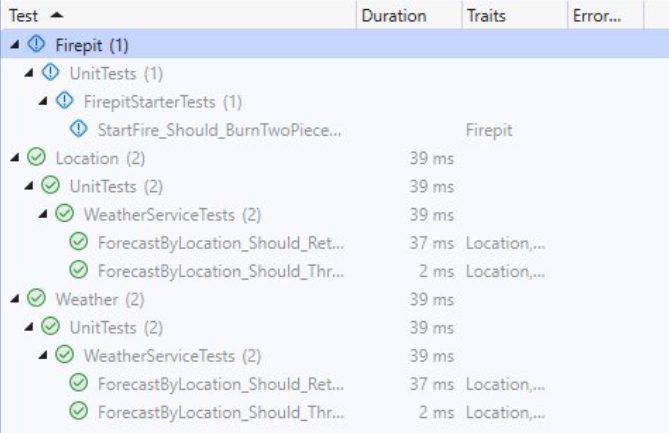Click the green passed icon beside Location group
Screen dimensions: 669x433
coord(37,157)
